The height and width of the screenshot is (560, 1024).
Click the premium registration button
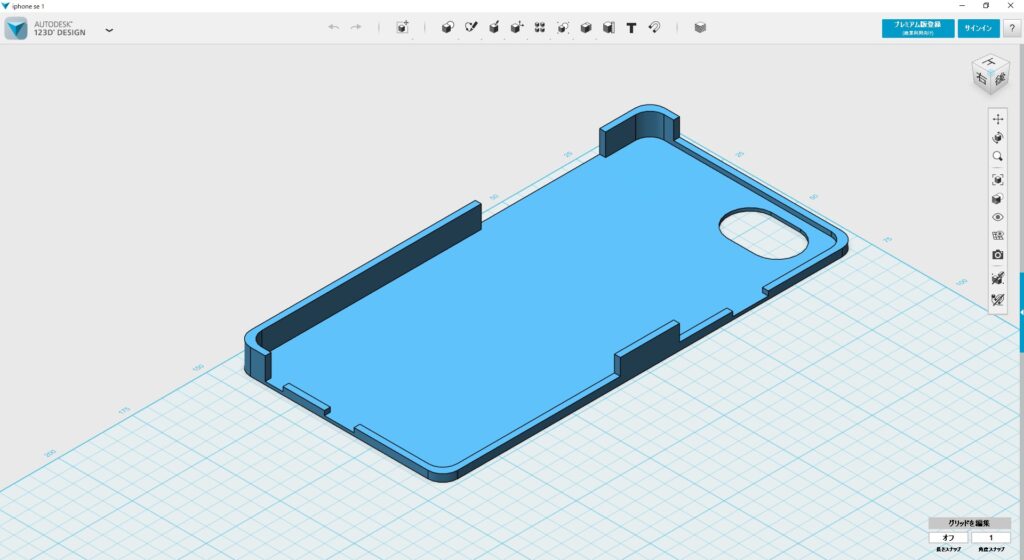tap(918, 28)
